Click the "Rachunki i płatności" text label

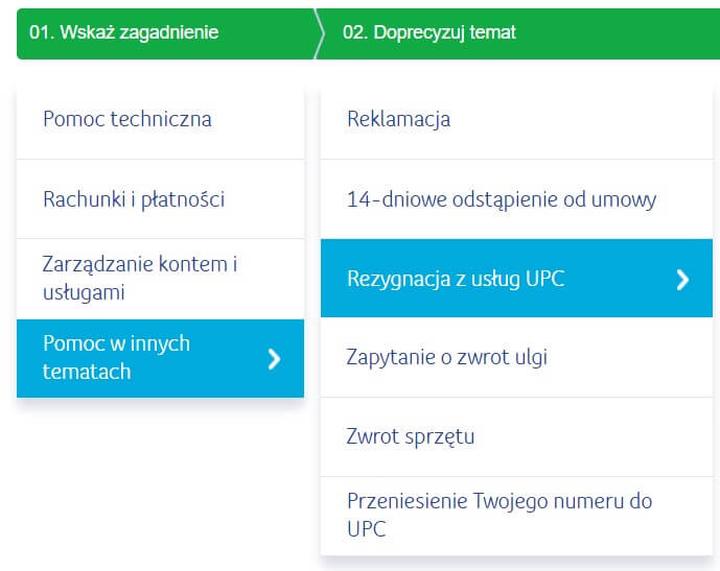133,199
